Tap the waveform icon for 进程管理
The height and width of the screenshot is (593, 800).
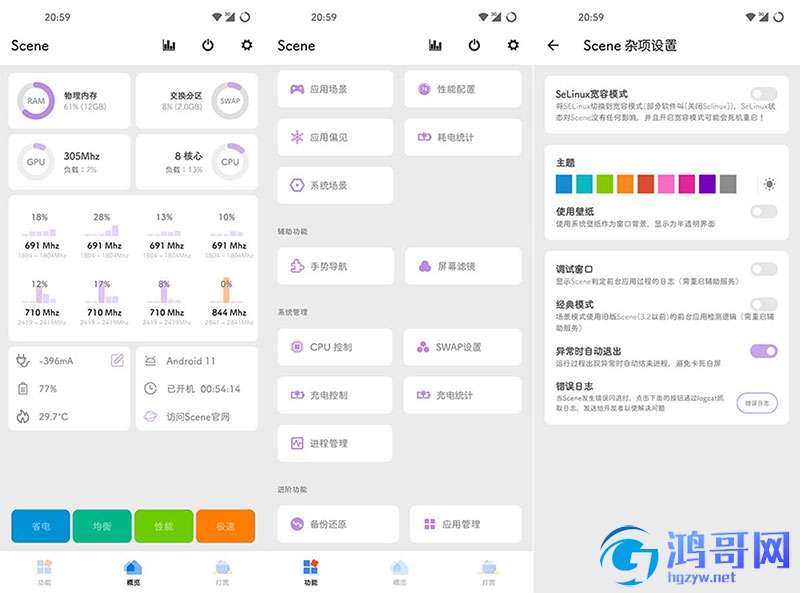(x=297, y=443)
